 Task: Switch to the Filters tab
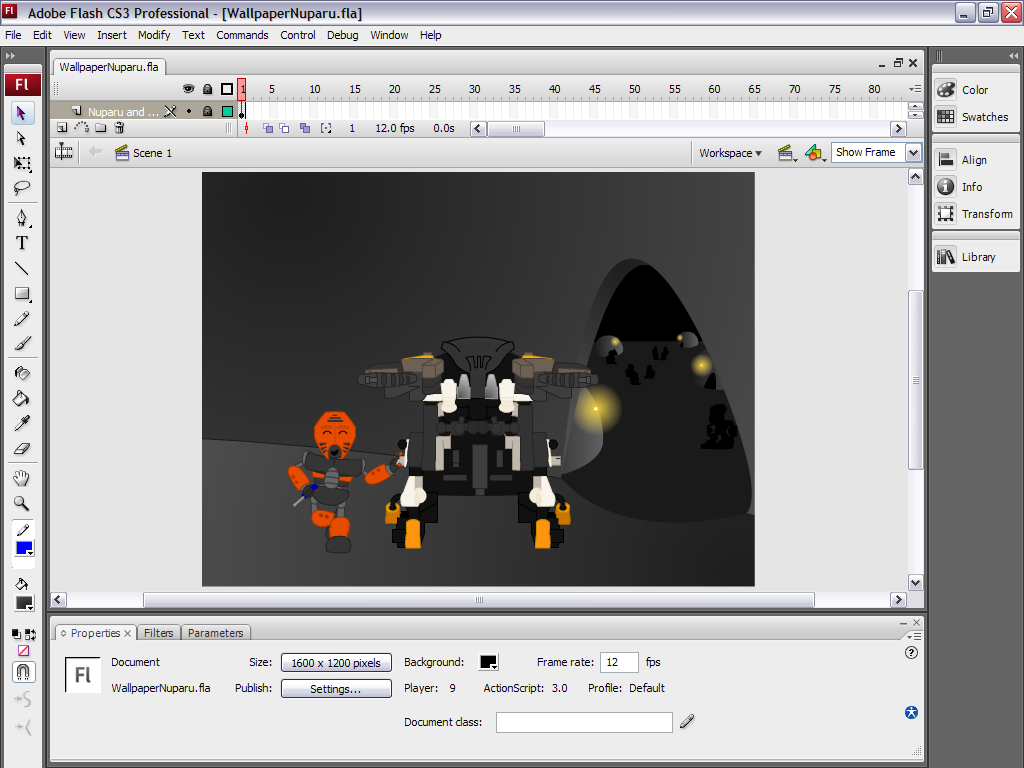158,633
